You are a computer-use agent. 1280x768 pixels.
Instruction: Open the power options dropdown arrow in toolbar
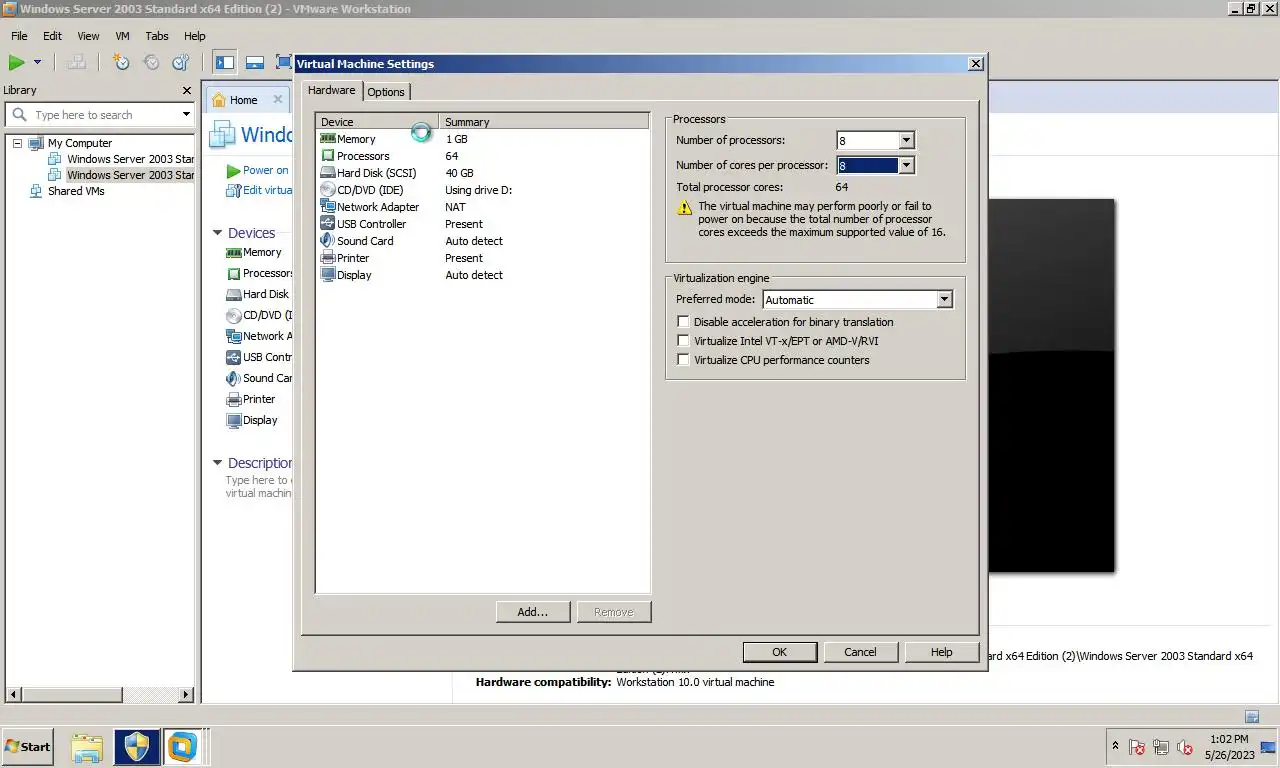point(37,62)
